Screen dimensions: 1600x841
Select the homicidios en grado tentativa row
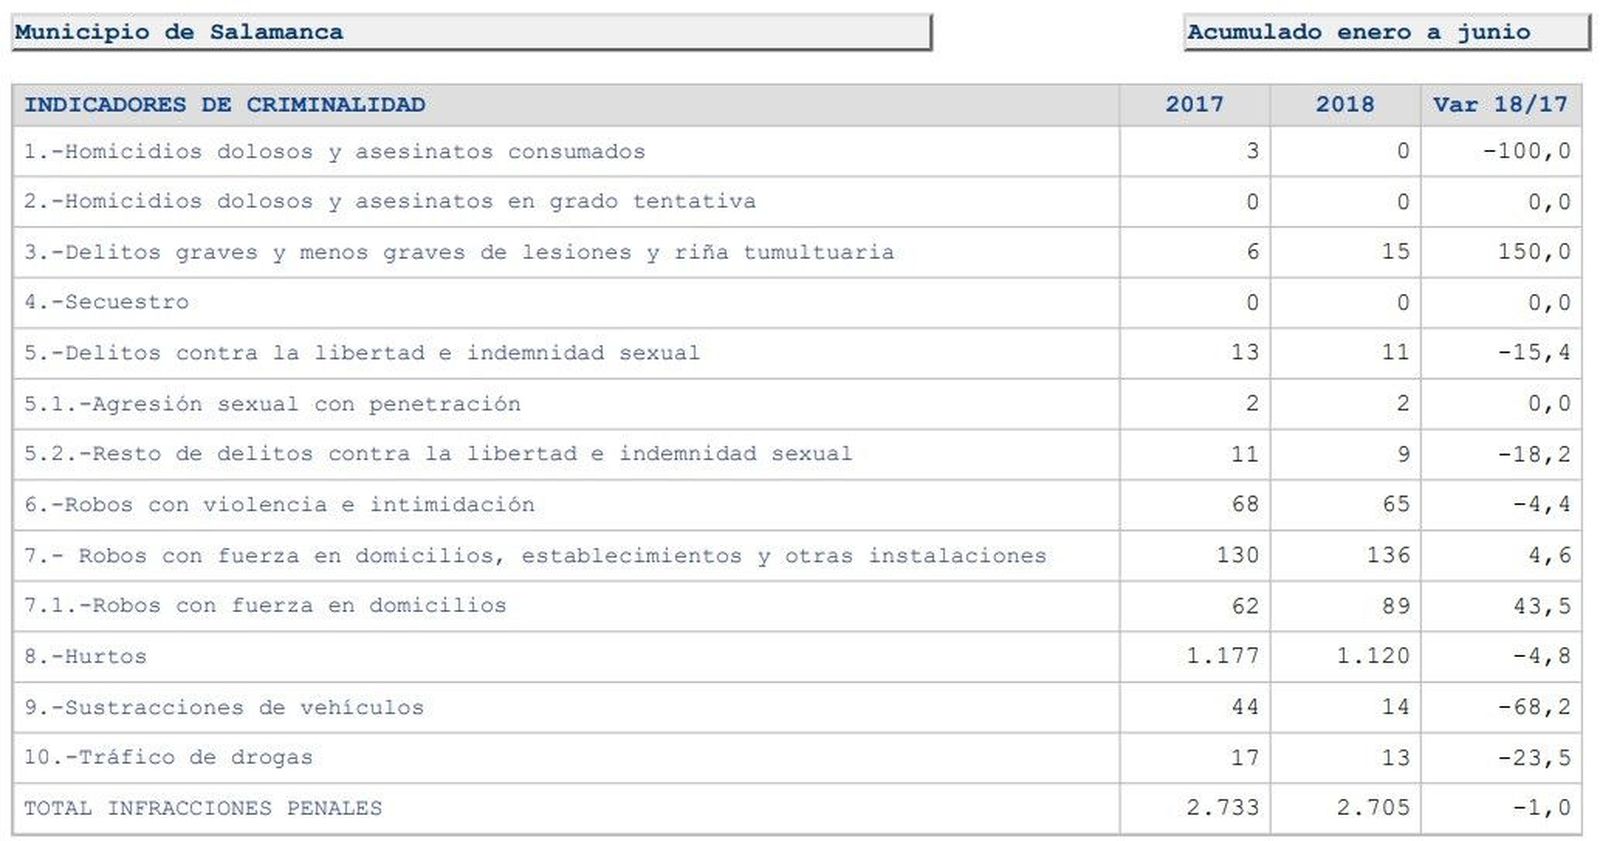point(390,202)
